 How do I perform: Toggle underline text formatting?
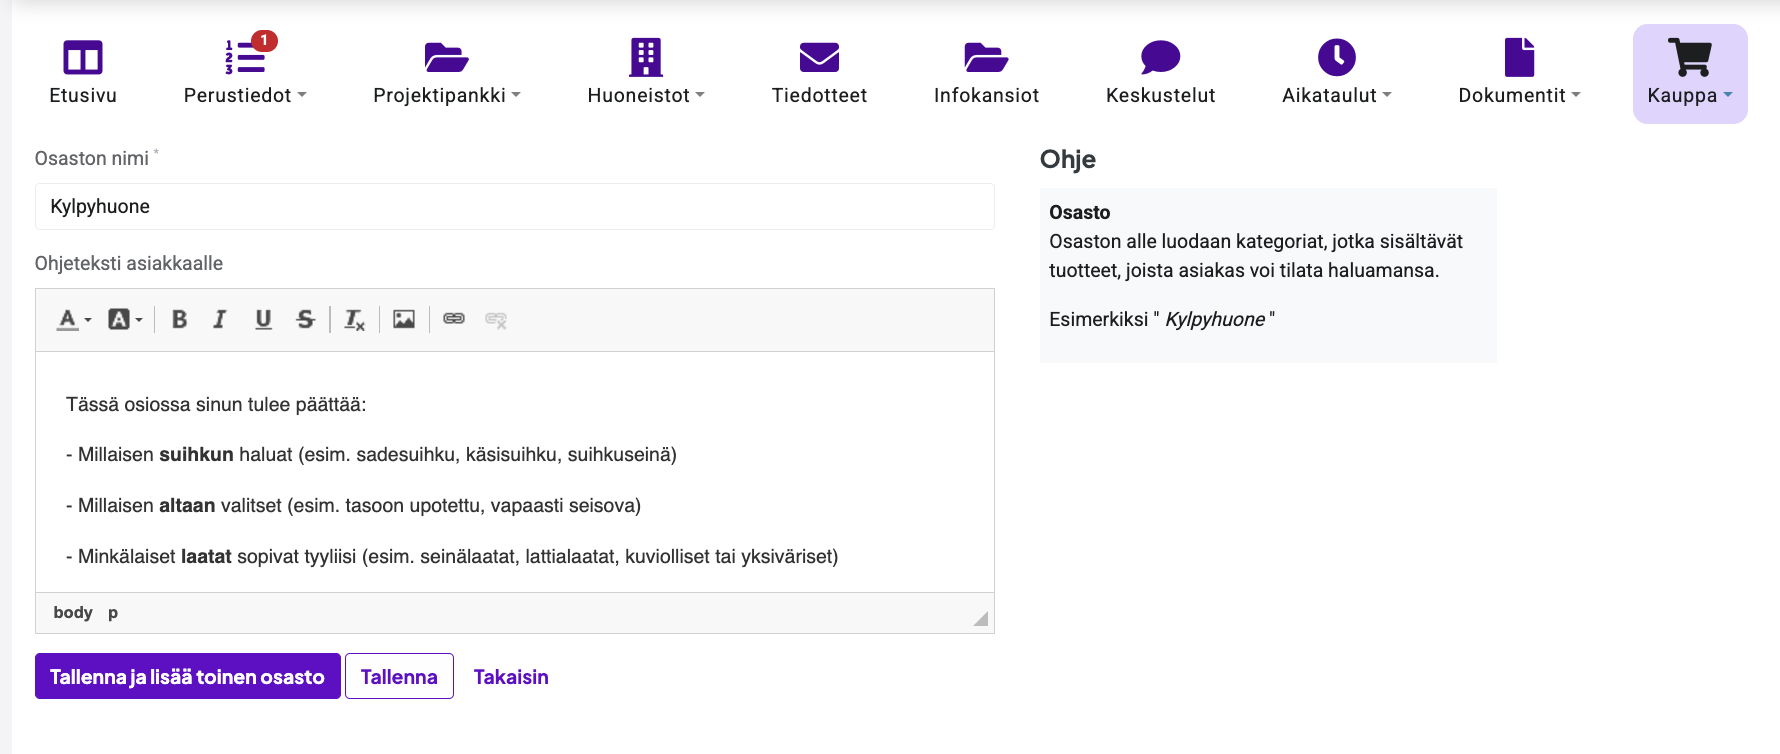[263, 319]
